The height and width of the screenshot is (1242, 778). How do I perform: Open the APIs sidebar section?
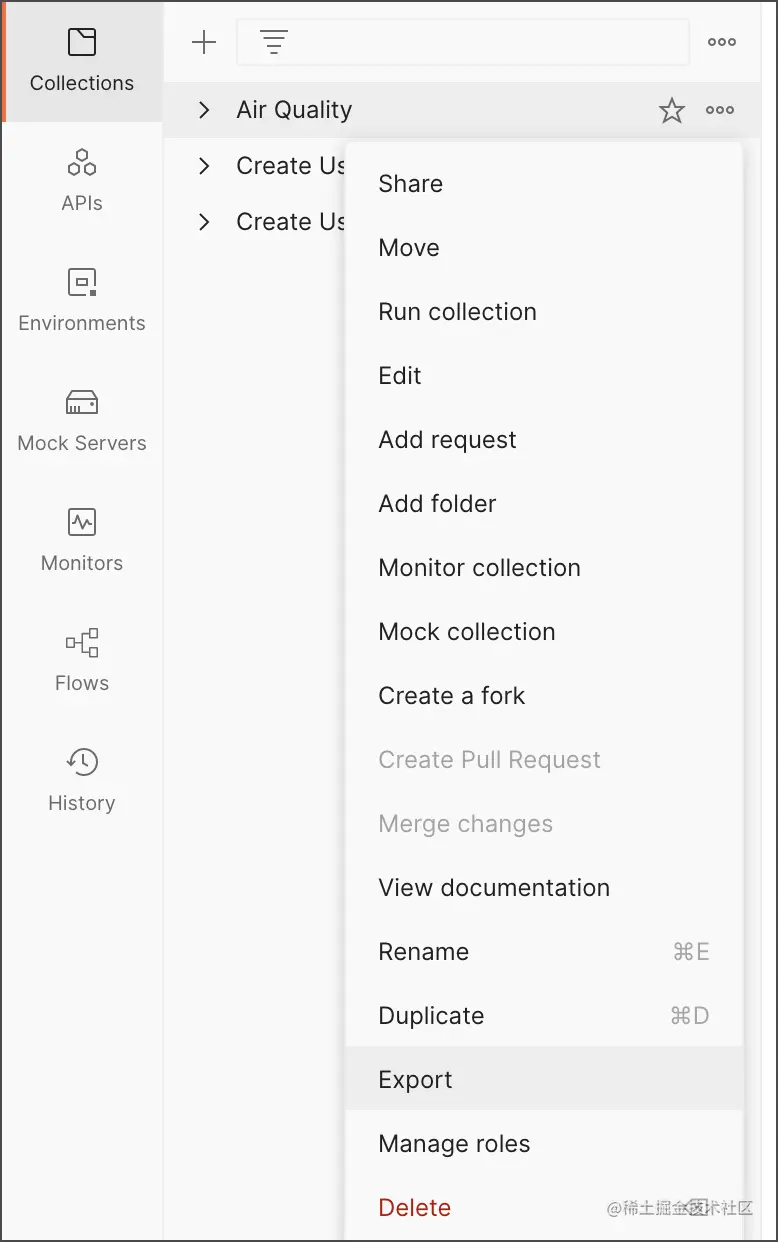click(x=82, y=181)
